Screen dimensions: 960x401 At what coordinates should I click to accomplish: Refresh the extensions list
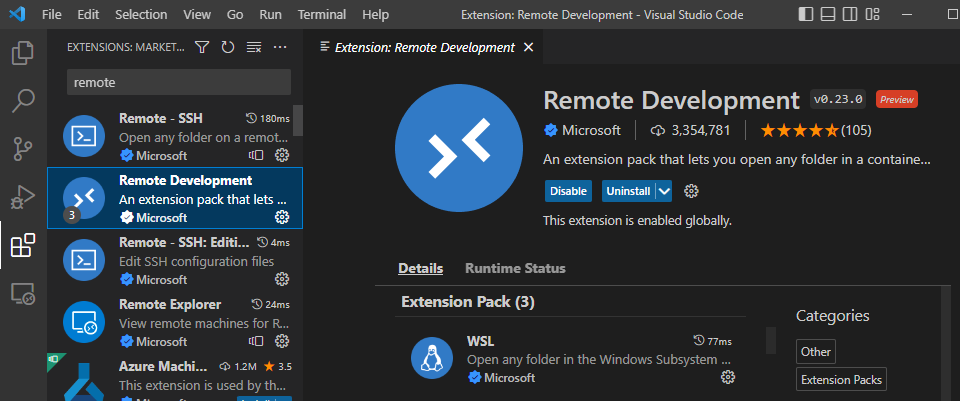[x=228, y=47]
